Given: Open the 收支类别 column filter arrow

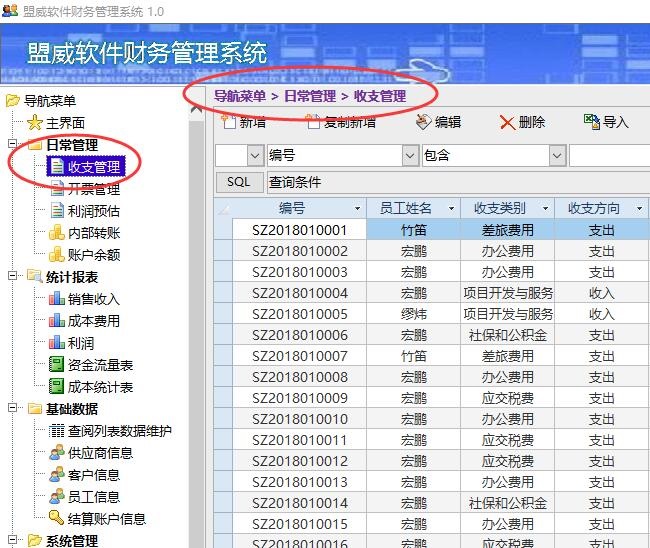Looking at the screenshot, I should coord(546,209).
